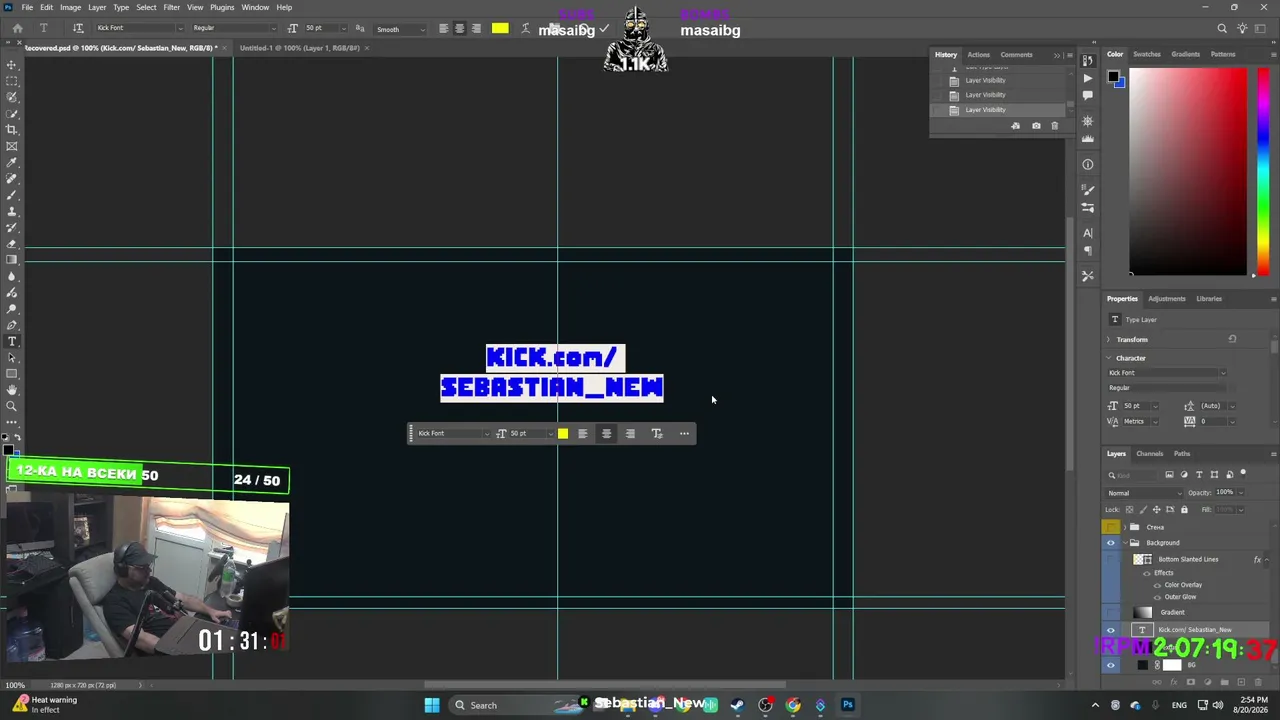The width and height of the screenshot is (1280, 720).
Task: Hide the Background group layer
Action: (1110, 543)
